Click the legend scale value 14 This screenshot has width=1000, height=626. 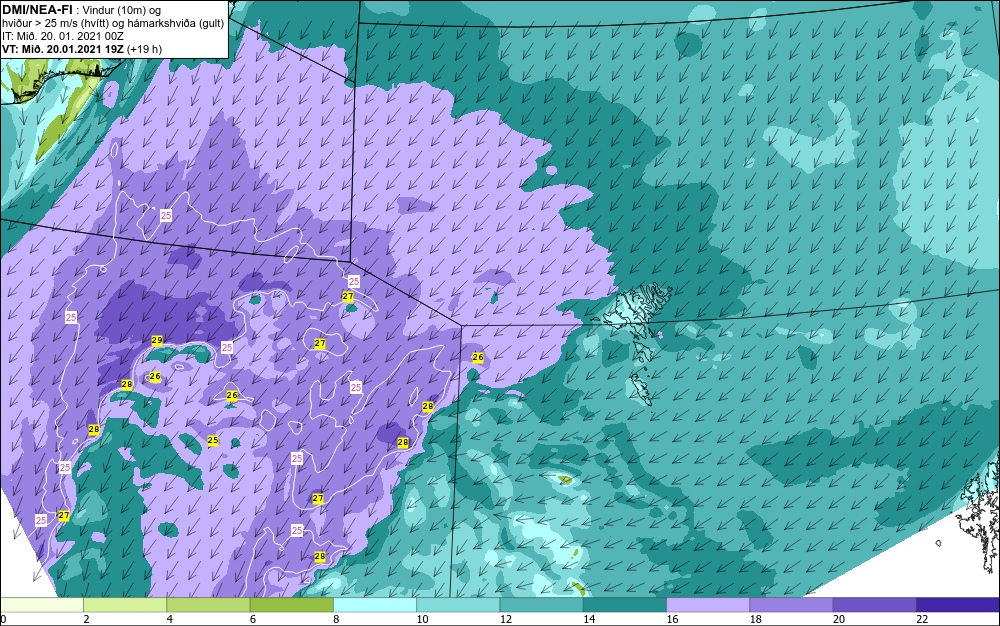[x=588, y=619]
